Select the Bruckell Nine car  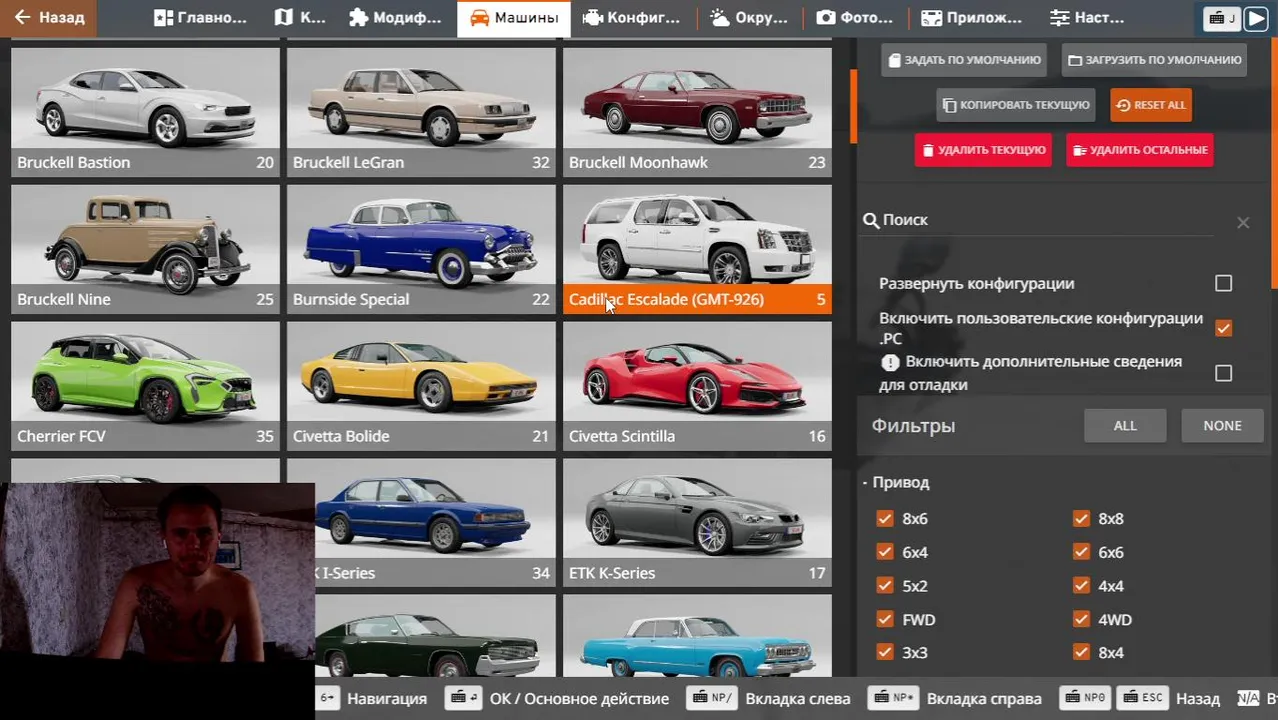click(x=145, y=249)
